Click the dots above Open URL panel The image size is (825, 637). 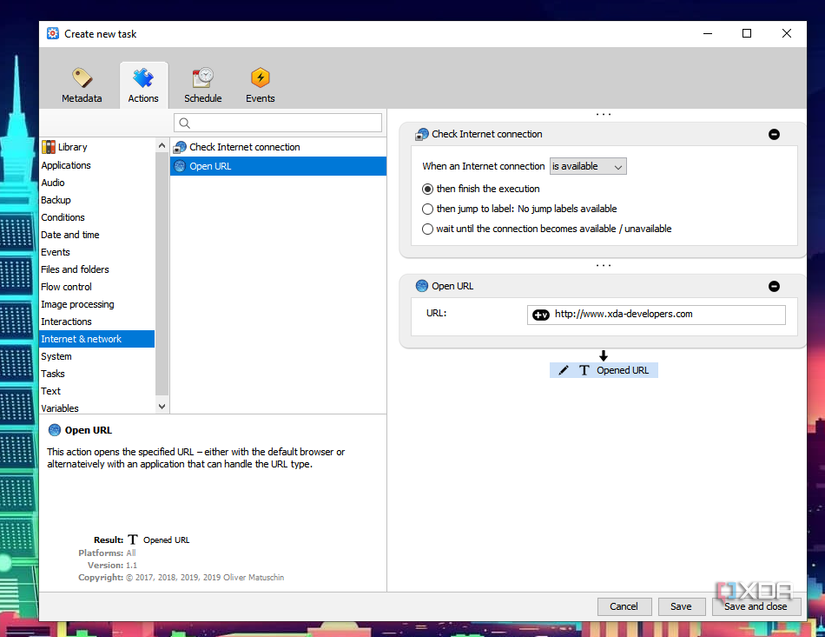603,266
